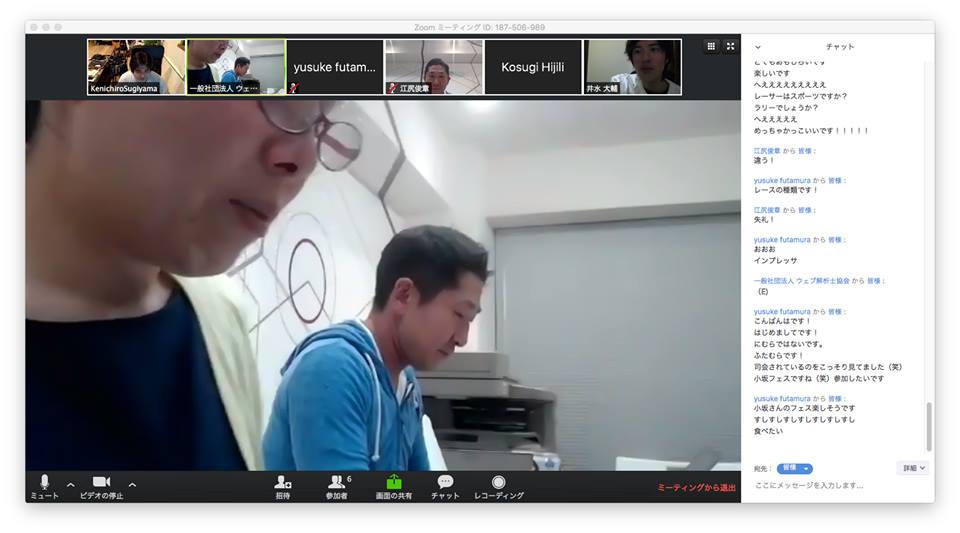Select KenichiroSugiyama video thumbnail
The image size is (960, 533).
(x=136, y=67)
